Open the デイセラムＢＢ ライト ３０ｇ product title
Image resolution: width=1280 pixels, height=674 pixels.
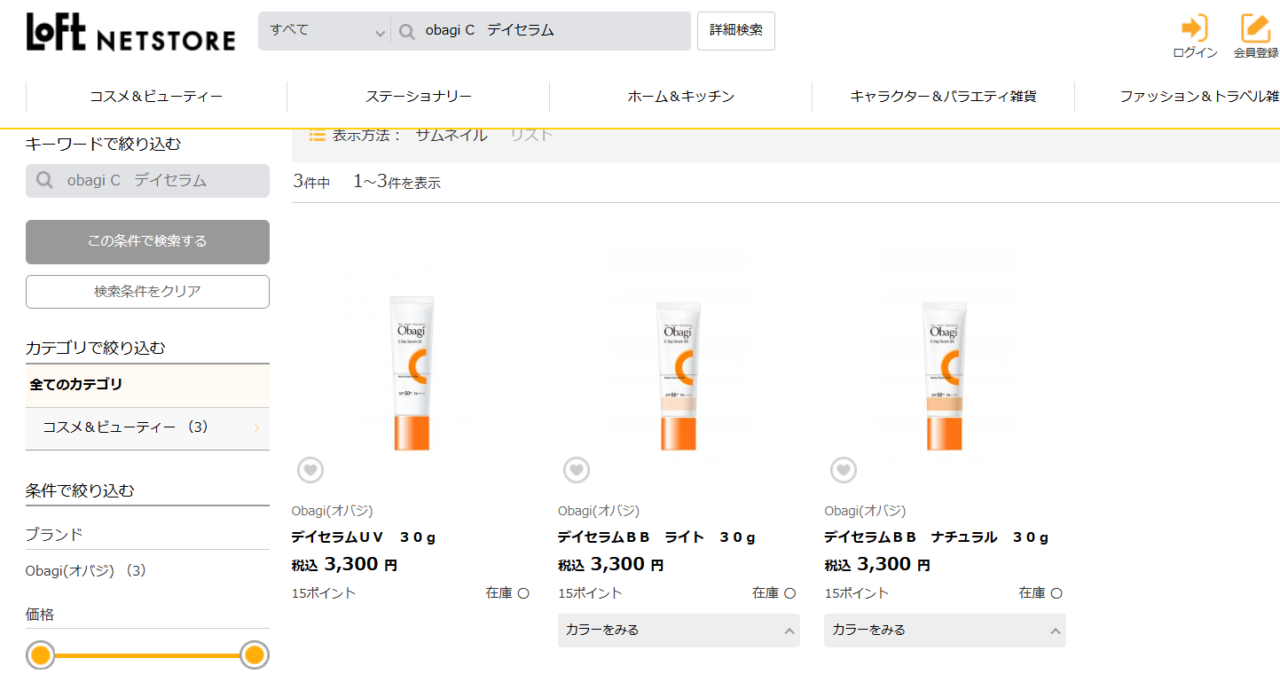coord(657,537)
